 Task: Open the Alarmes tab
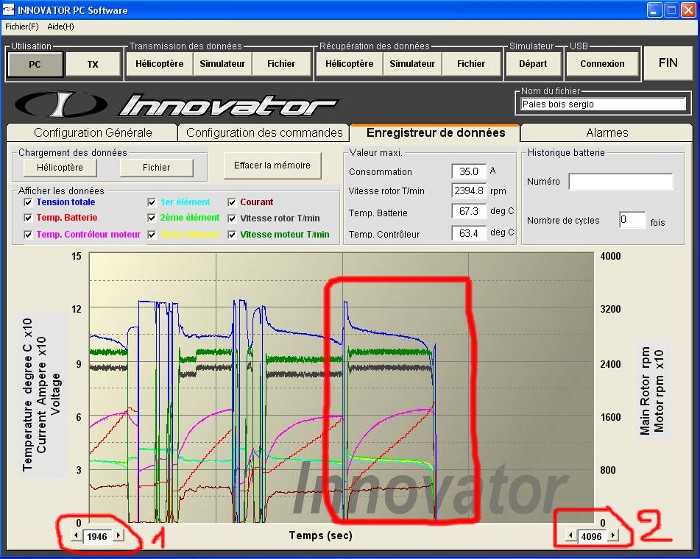(x=607, y=133)
